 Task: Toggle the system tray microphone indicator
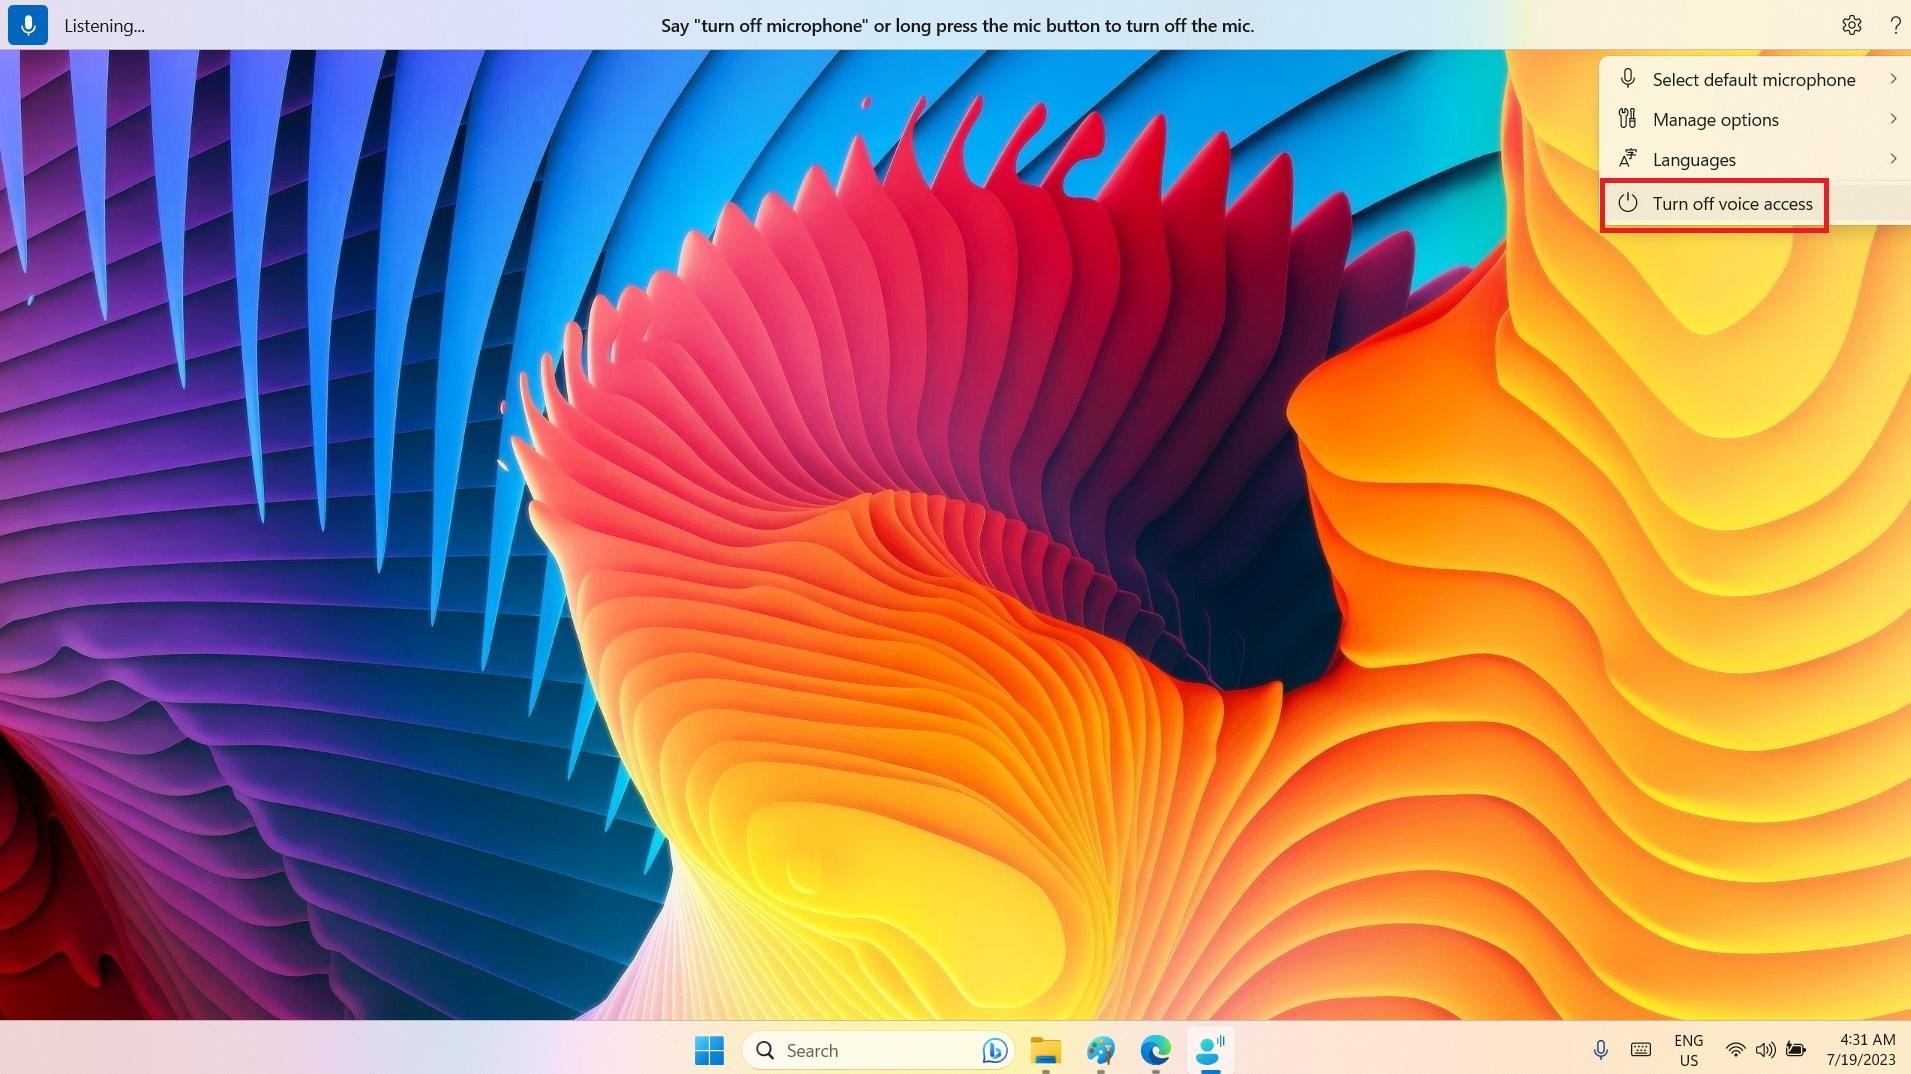click(1600, 1050)
